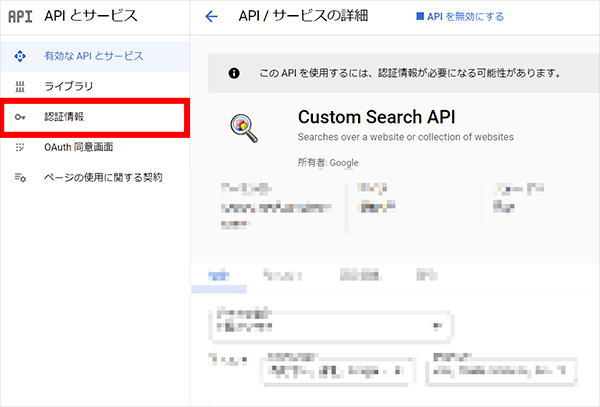Open OAuth 同意画面 in the sidebar

pos(95,147)
